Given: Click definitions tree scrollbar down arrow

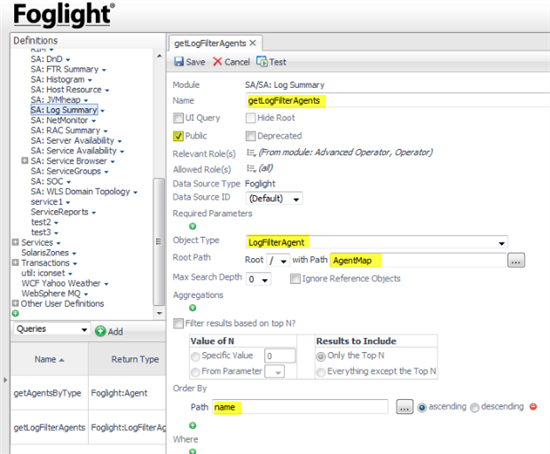Looking at the screenshot, I should click(159, 313).
